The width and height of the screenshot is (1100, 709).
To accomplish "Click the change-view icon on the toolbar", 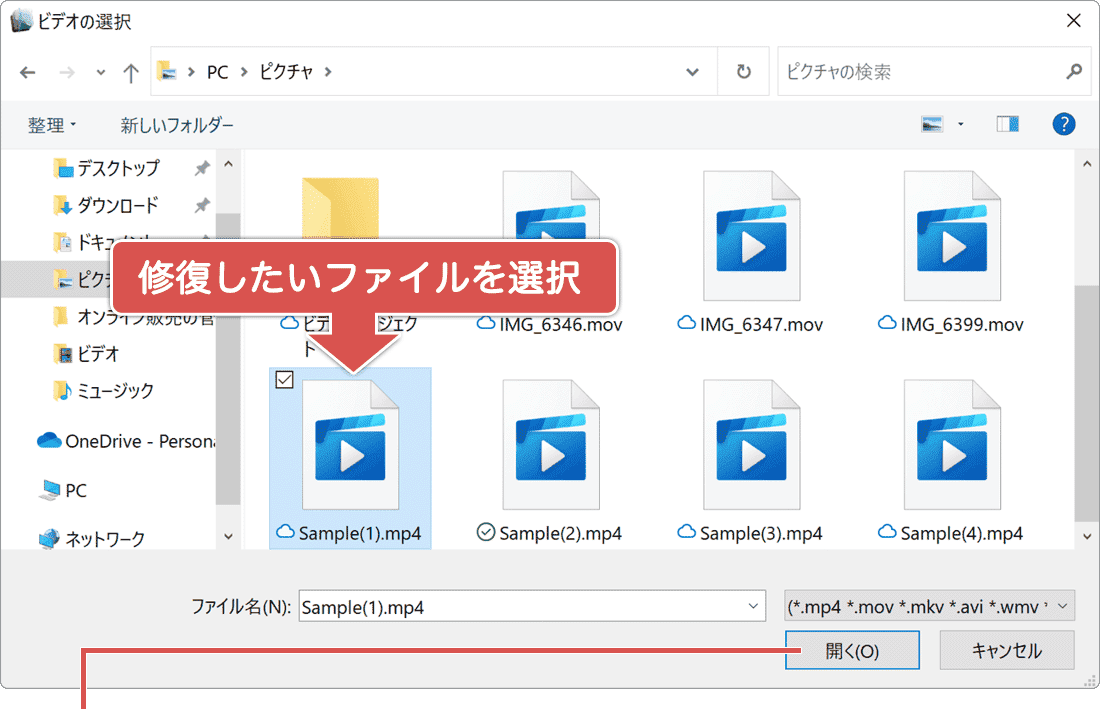I will 932,123.
